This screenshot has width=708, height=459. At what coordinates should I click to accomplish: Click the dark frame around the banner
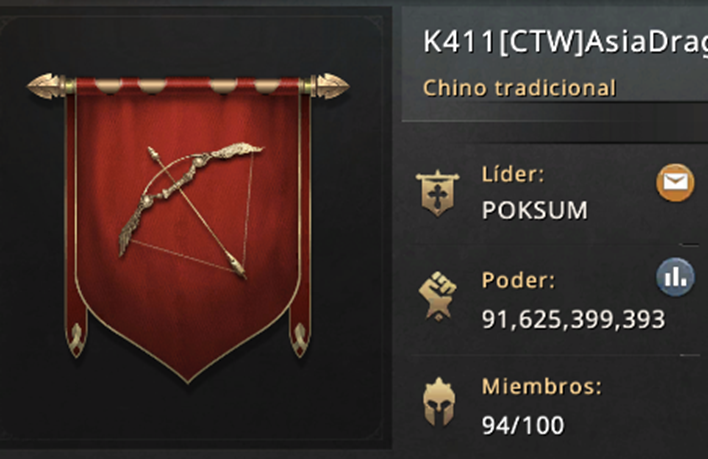[192, 228]
